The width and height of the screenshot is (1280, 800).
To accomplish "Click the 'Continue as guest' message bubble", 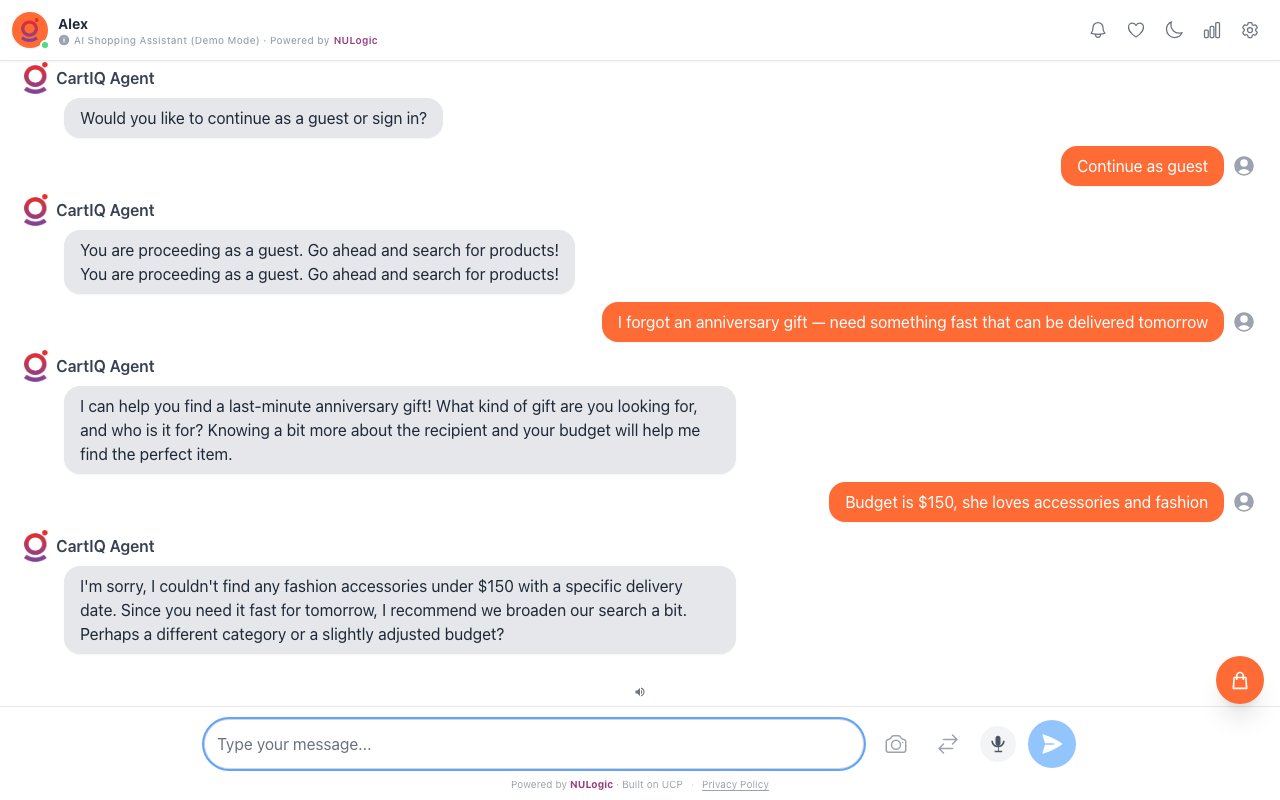I will coord(1142,166).
